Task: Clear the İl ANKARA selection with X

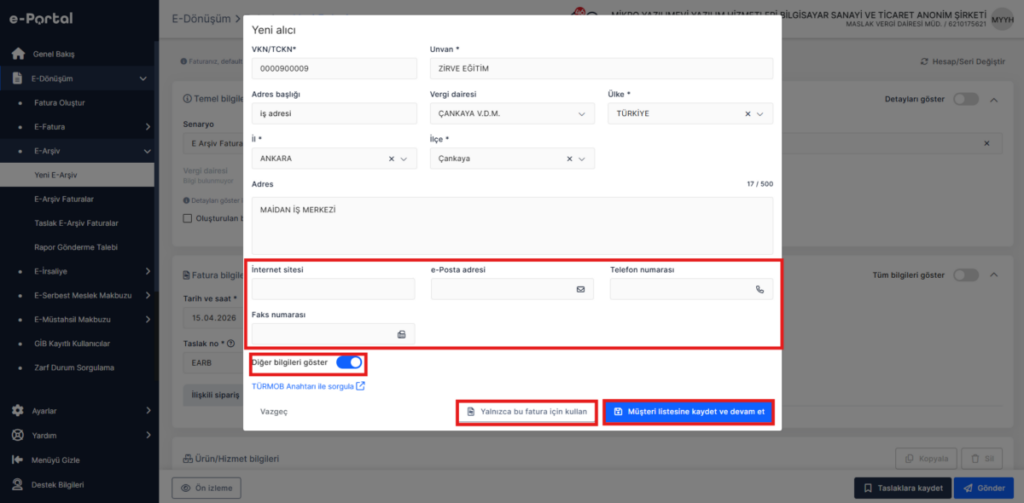Action: [x=391, y=159]
